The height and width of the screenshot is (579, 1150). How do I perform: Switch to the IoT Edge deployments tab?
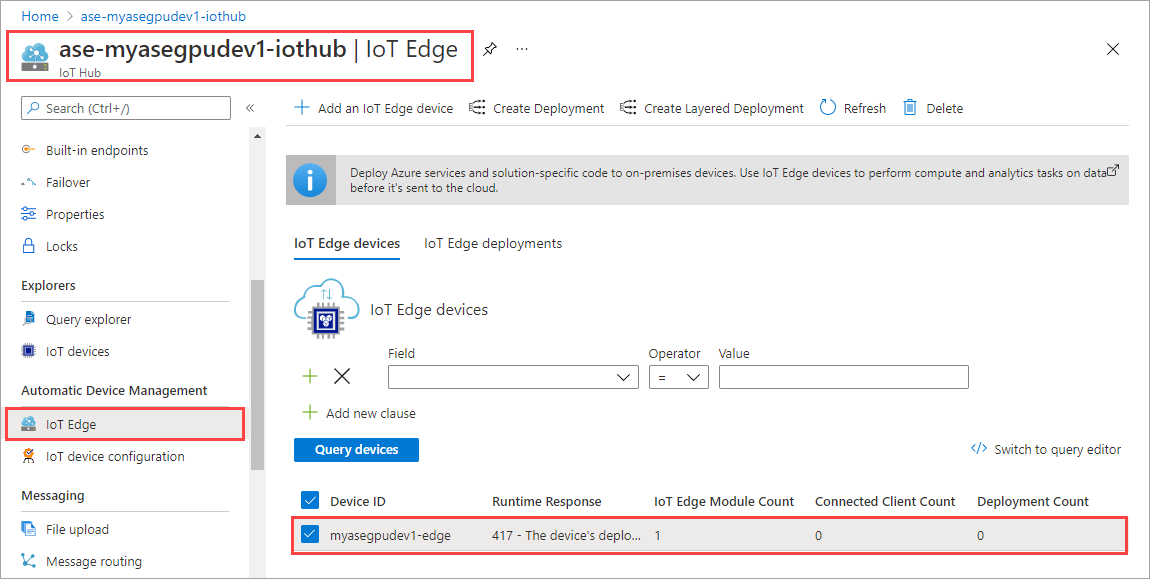(492, 243)
